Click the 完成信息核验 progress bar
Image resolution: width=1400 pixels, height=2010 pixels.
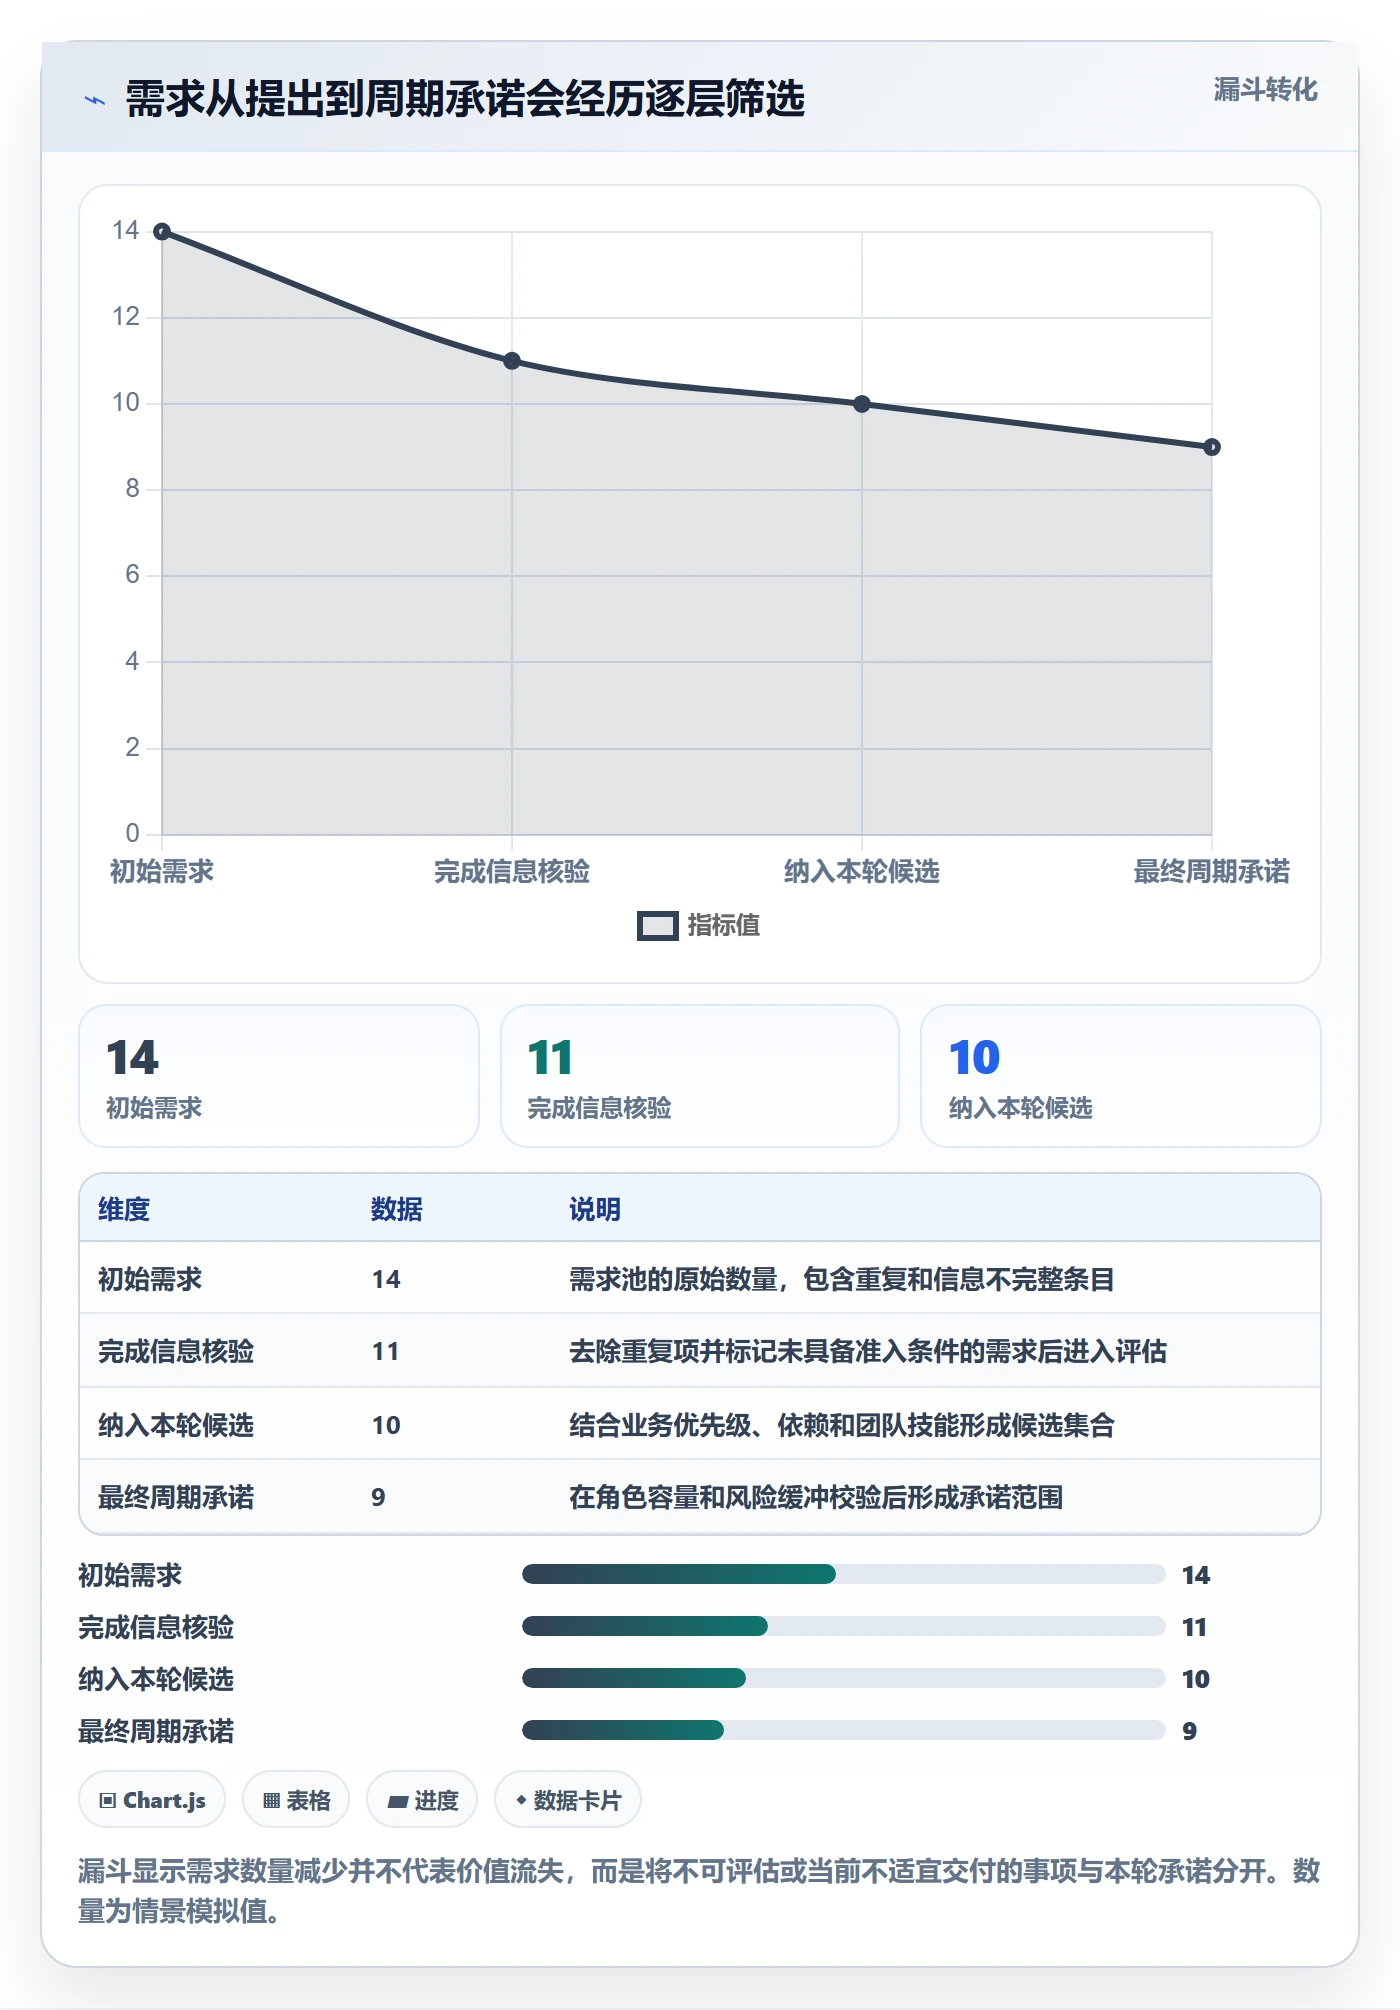pos(844,1626)
